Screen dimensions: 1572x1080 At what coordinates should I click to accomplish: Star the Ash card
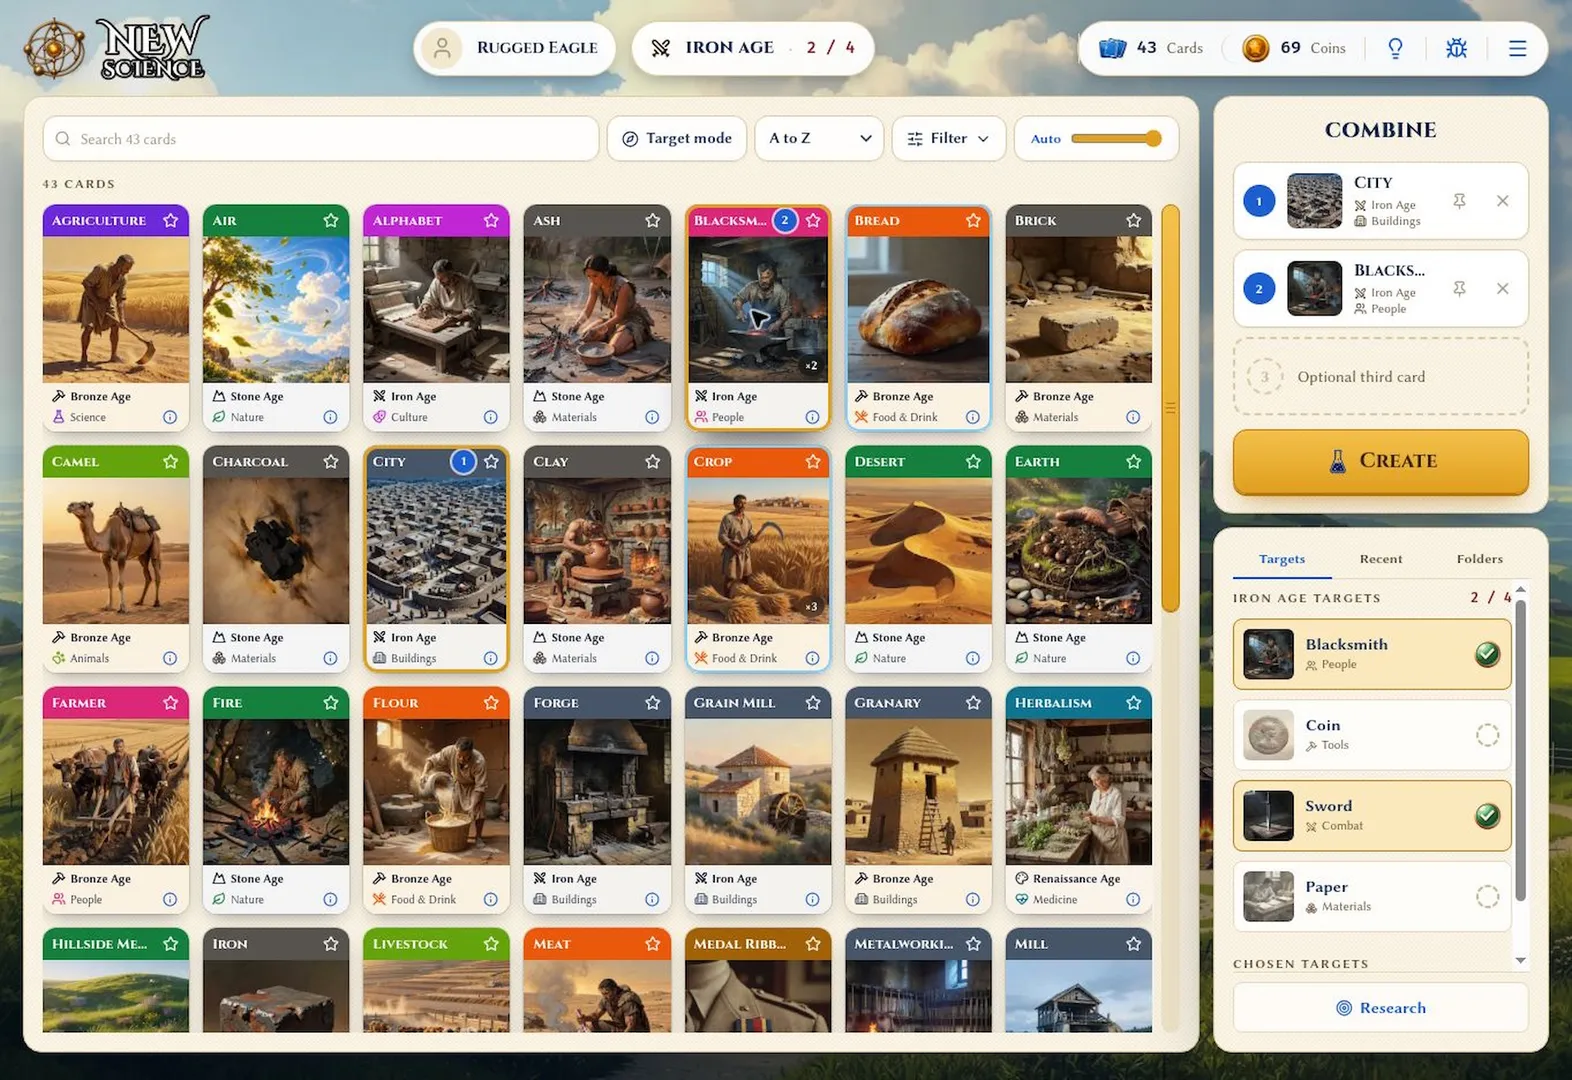[x=652, y=220]
